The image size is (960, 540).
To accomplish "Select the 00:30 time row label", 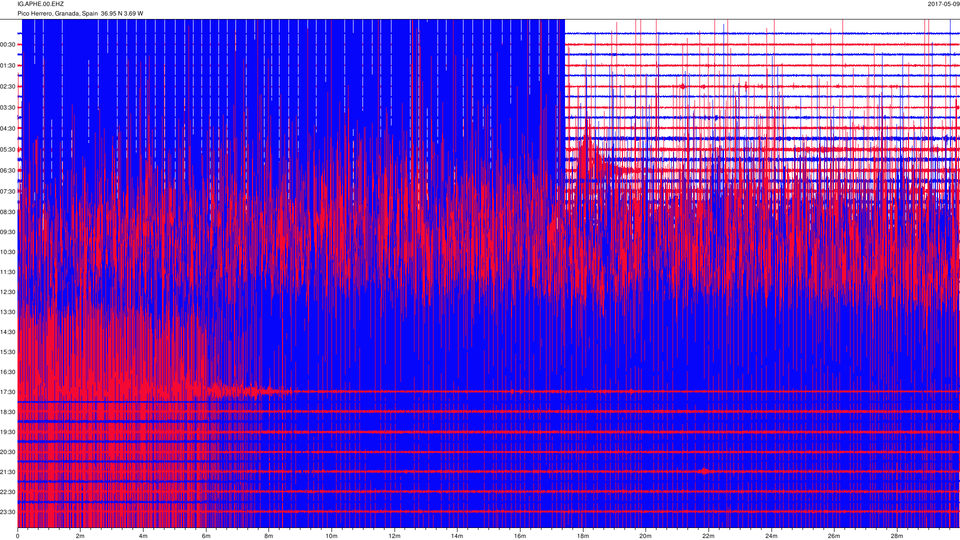I will tap(8, 45).
